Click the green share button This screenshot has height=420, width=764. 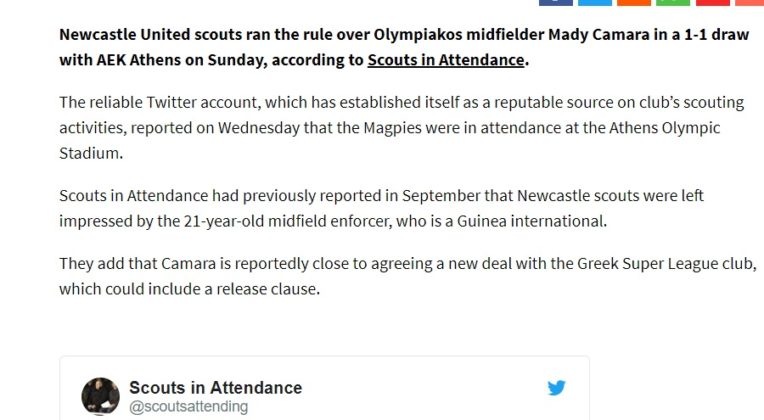pos(673,3)
